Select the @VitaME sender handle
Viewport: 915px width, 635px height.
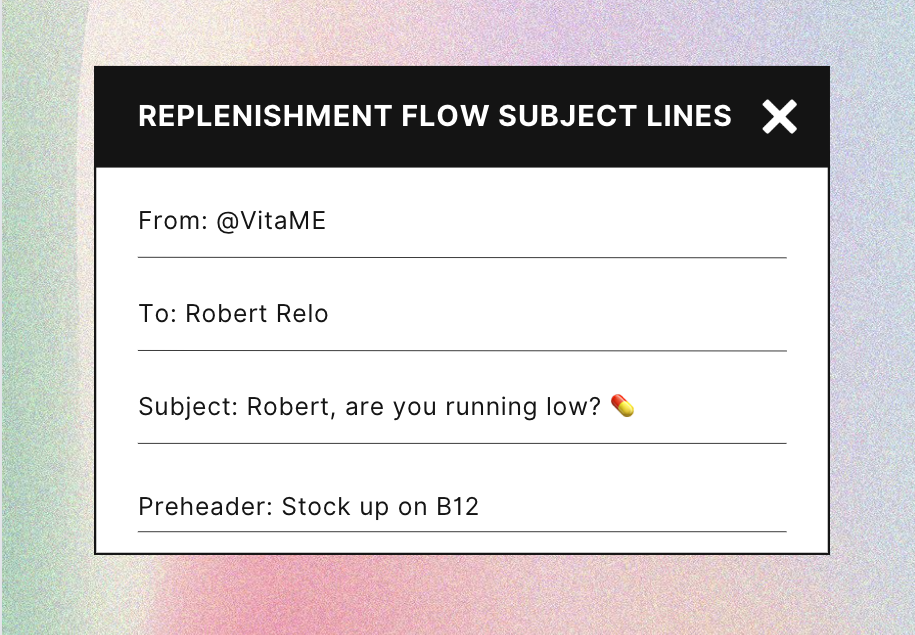271,221
